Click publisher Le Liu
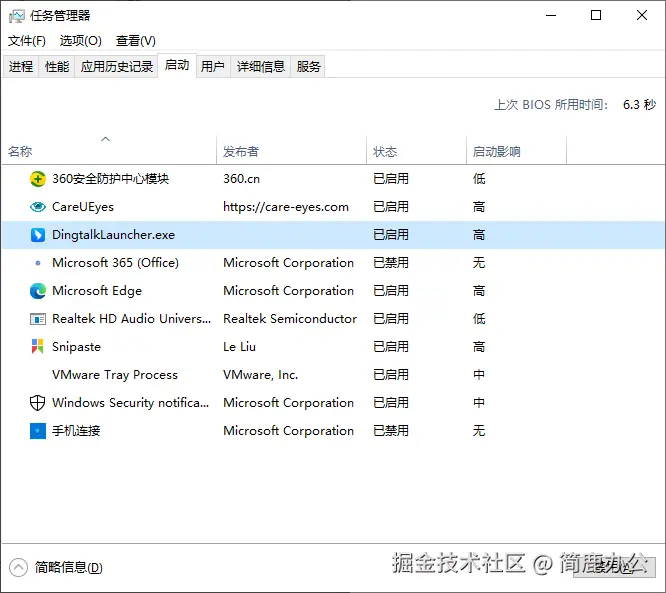This screenshot has height=593, width=666. [x=240, y=347]
